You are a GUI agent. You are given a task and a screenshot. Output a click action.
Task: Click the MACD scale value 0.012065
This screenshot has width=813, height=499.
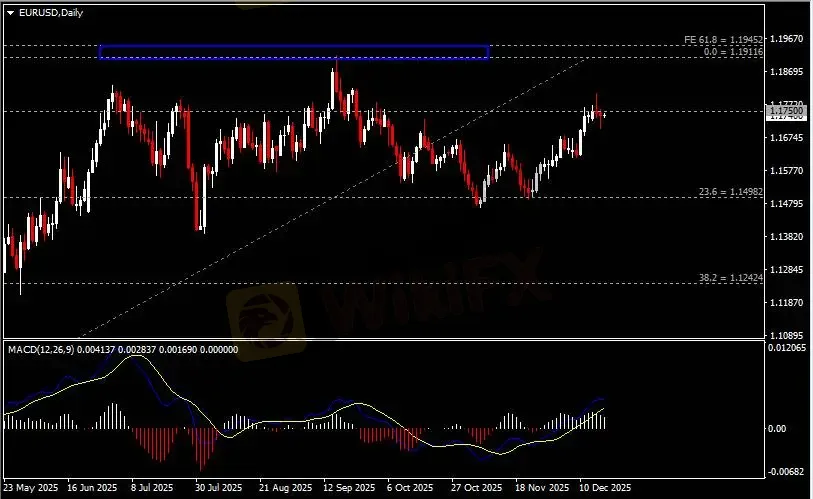click(x=787, y=348)
